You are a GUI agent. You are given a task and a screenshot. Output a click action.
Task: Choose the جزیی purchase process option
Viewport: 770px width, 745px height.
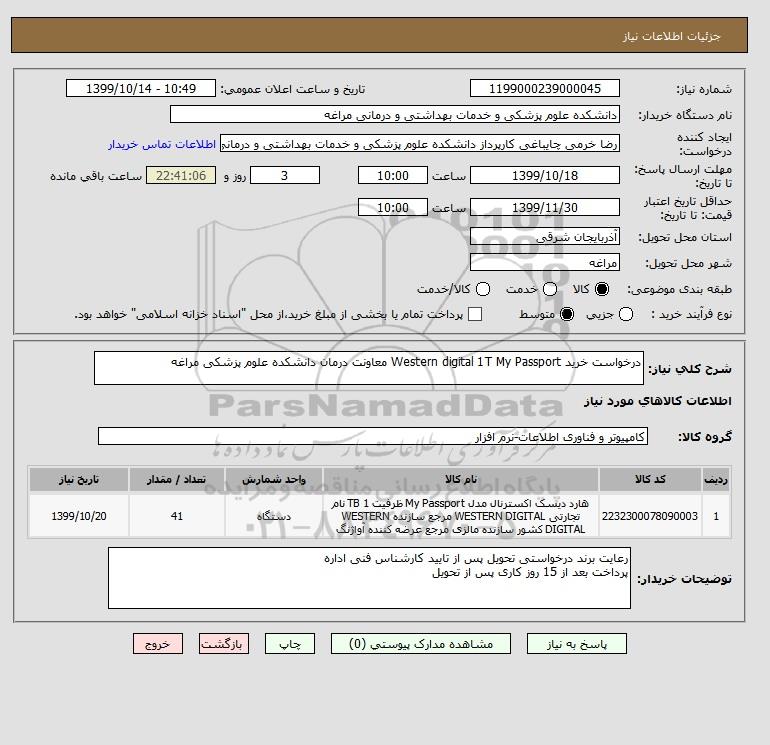[x=626, y=314]
